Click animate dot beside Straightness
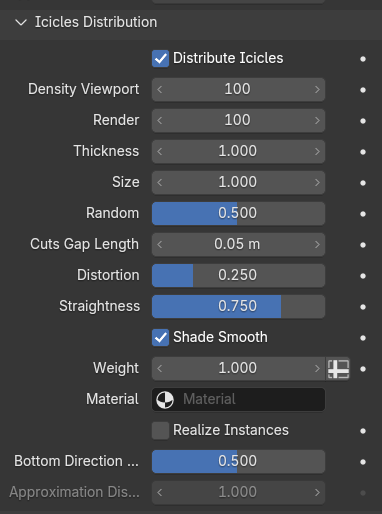The height and width of the screenshot is (514, 382). [x=363, y=307]
